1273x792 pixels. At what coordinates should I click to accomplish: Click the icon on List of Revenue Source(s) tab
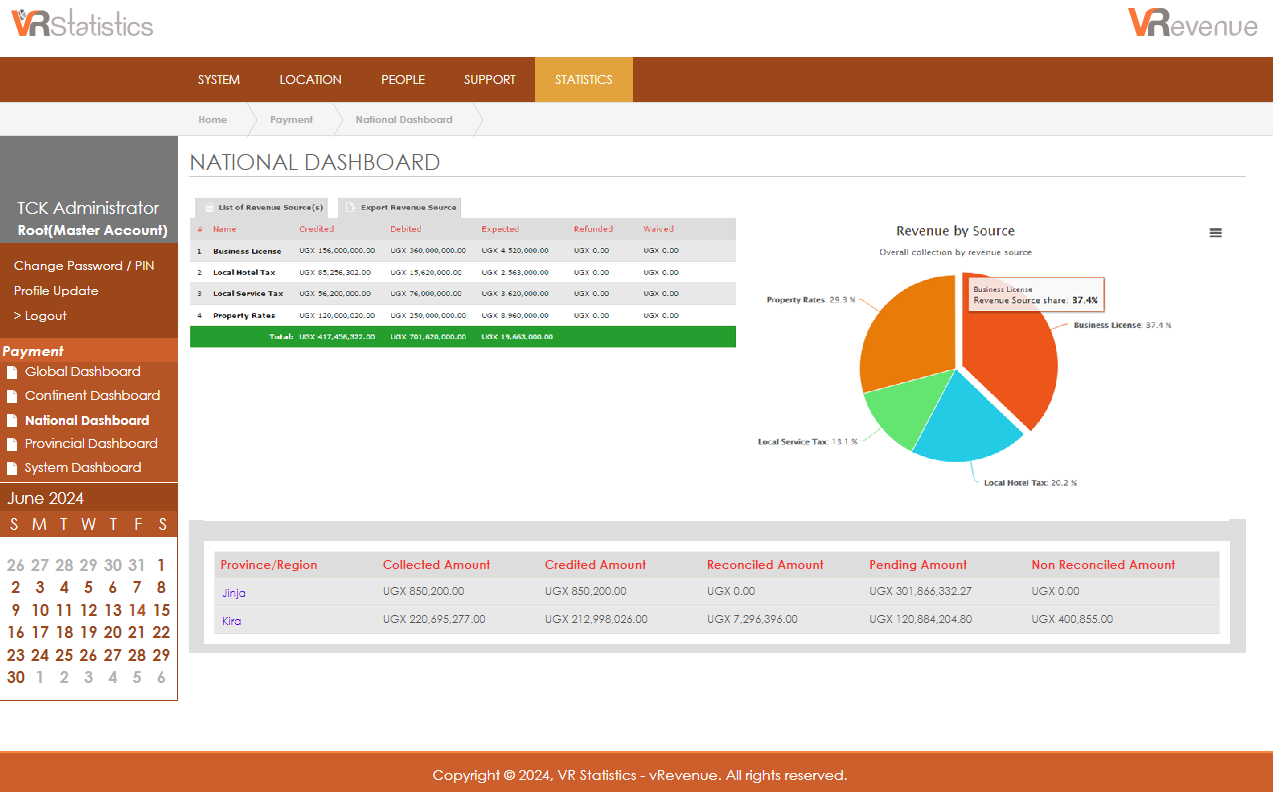point(209,208)
